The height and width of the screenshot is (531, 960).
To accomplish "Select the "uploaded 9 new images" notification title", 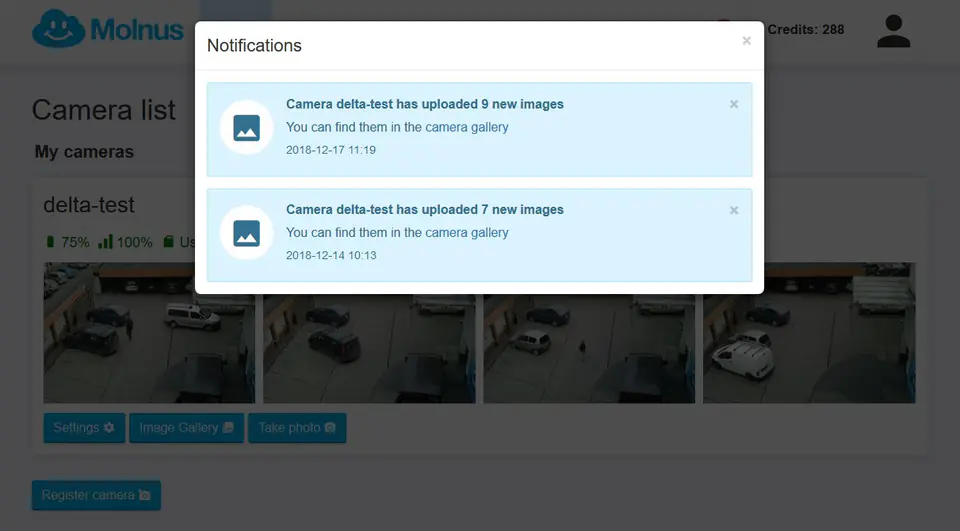I will tap(424, 104).
